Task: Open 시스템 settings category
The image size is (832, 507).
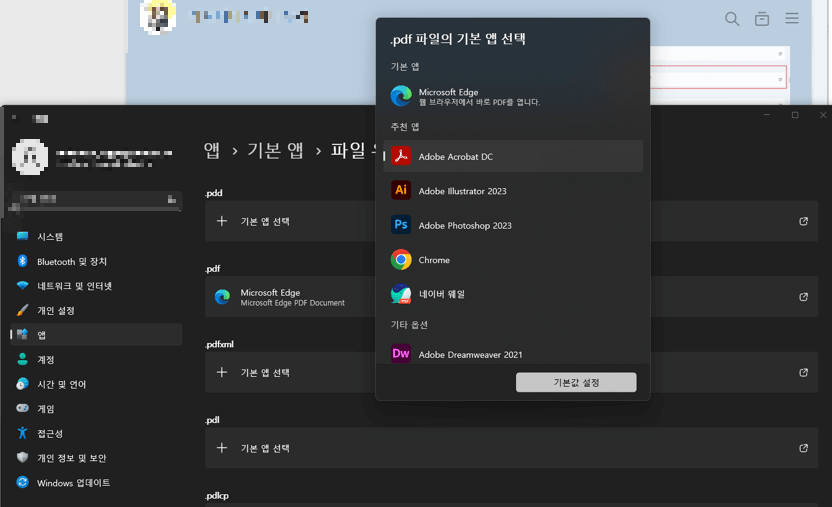Action: 96,237
